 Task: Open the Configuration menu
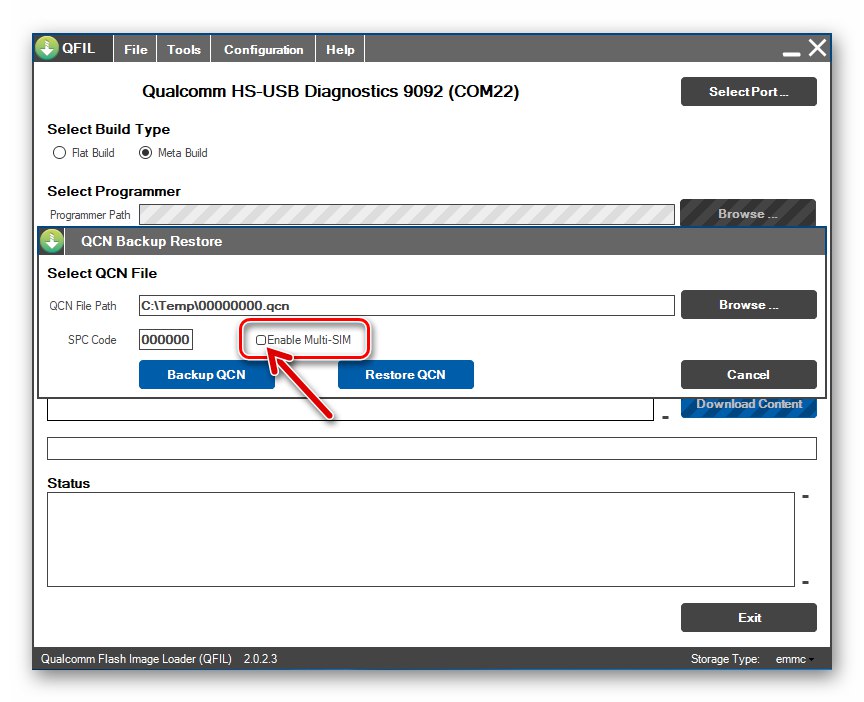coord(263,50)
